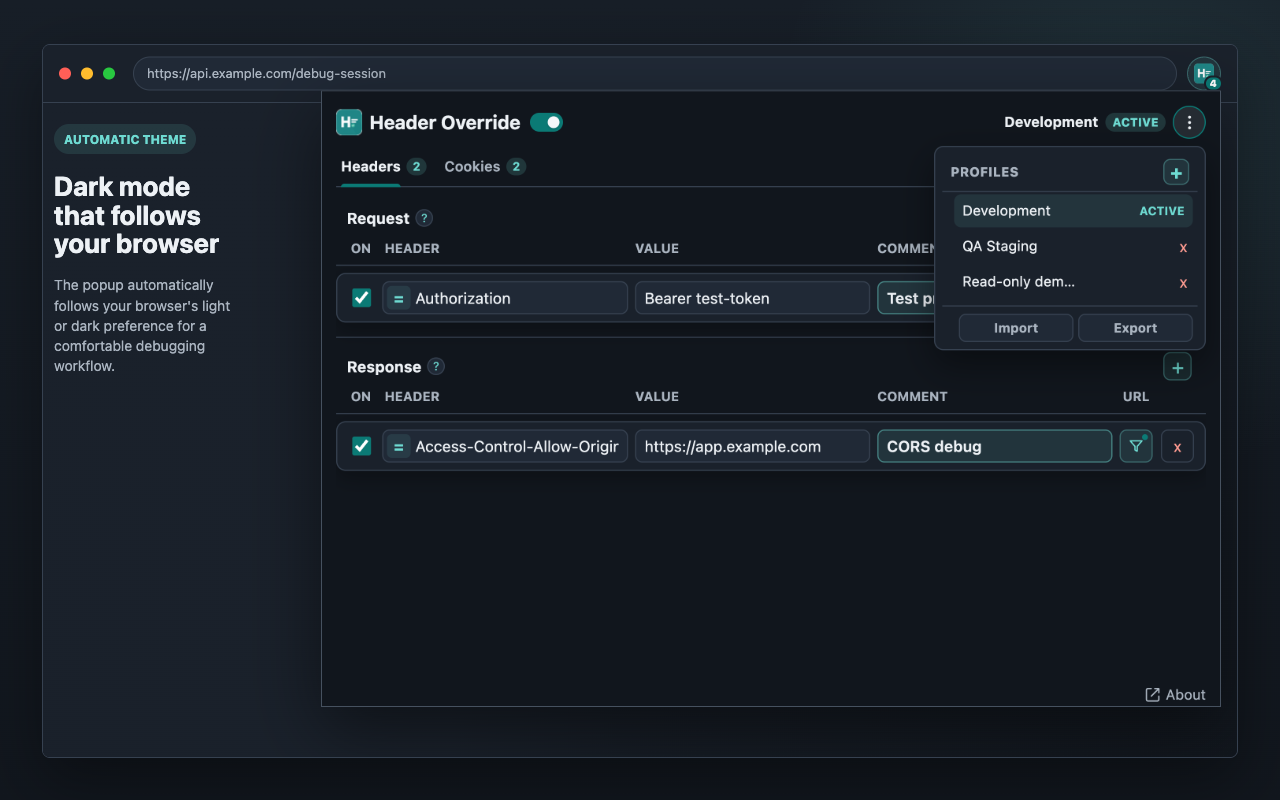Change operation mode of Authorization header
This screenshot has height=800, width=1280.
point(398,298)
